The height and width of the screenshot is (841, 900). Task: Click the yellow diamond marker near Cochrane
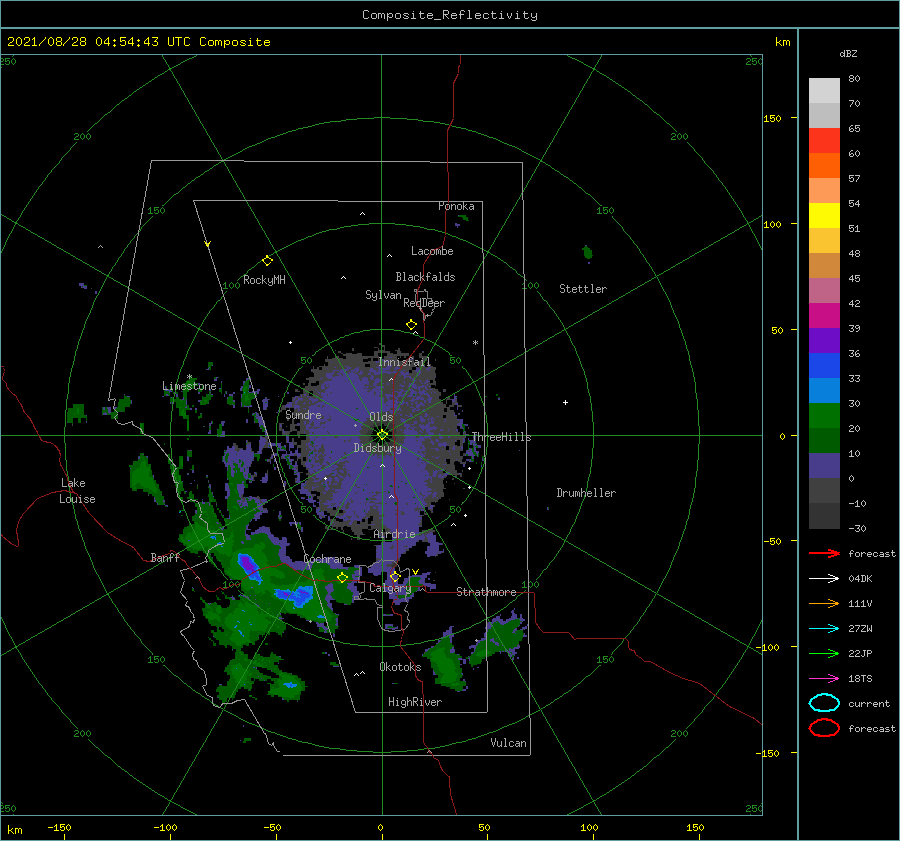coord(343,578)
